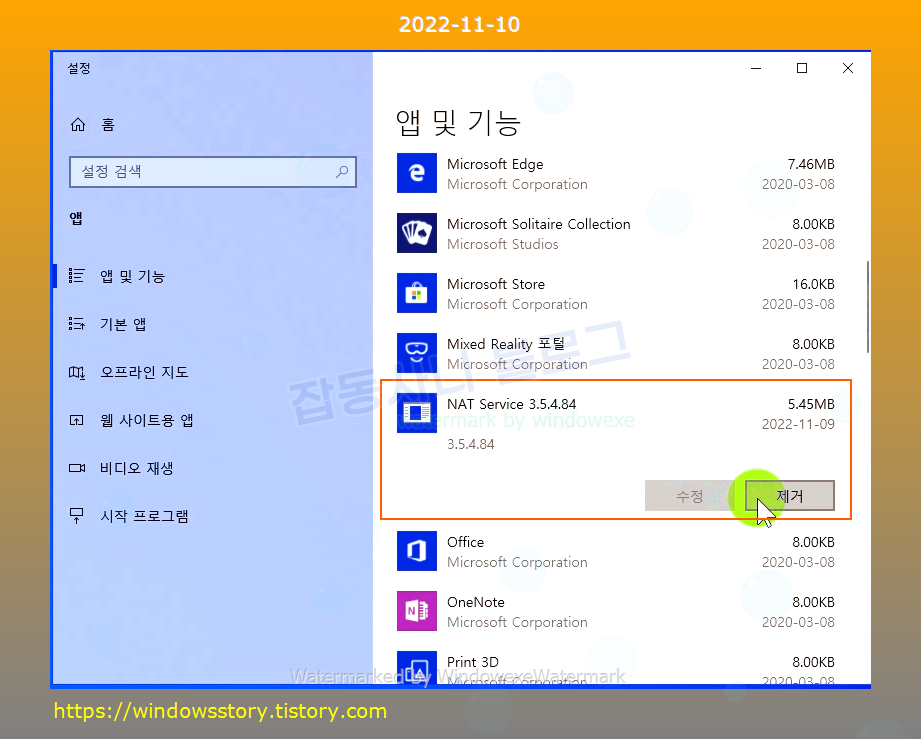Focus the 설정 검색 search box
Viewport: 921px width, 739px height.
(x=213, y=172)
